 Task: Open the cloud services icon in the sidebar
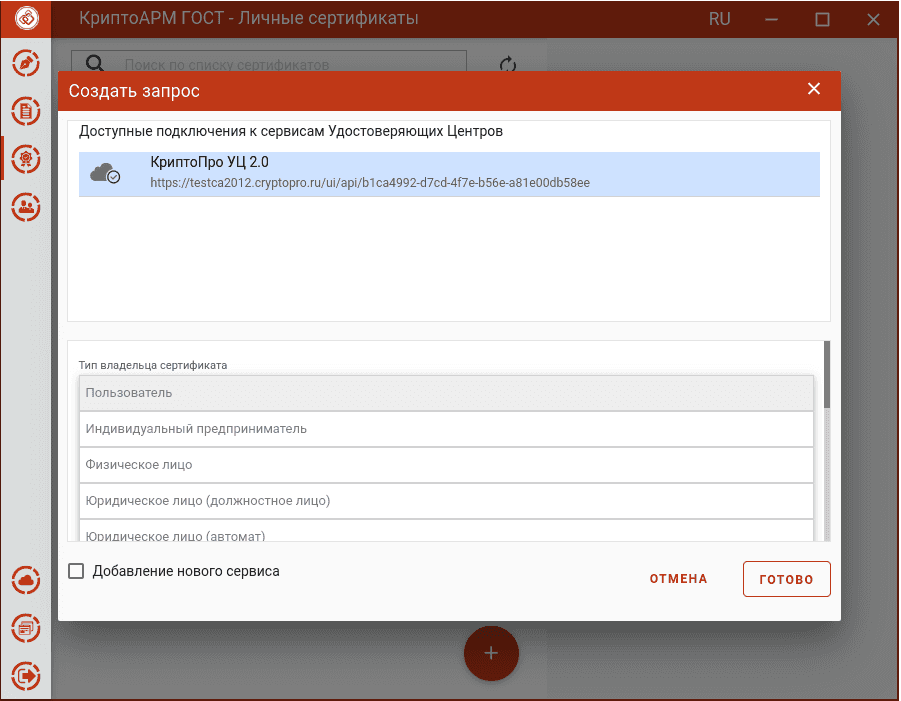[x=26, y=580]
